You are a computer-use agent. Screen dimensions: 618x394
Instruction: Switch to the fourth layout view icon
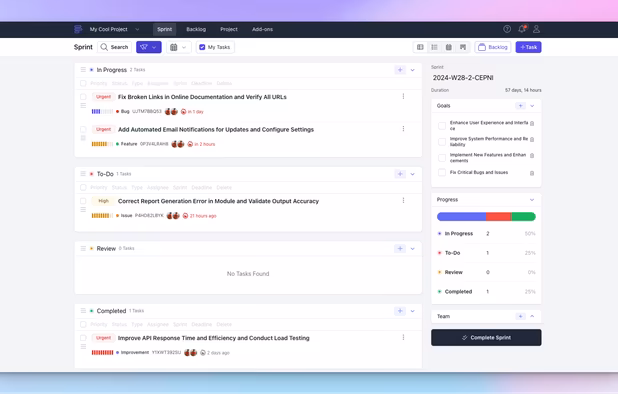point(463,47)
